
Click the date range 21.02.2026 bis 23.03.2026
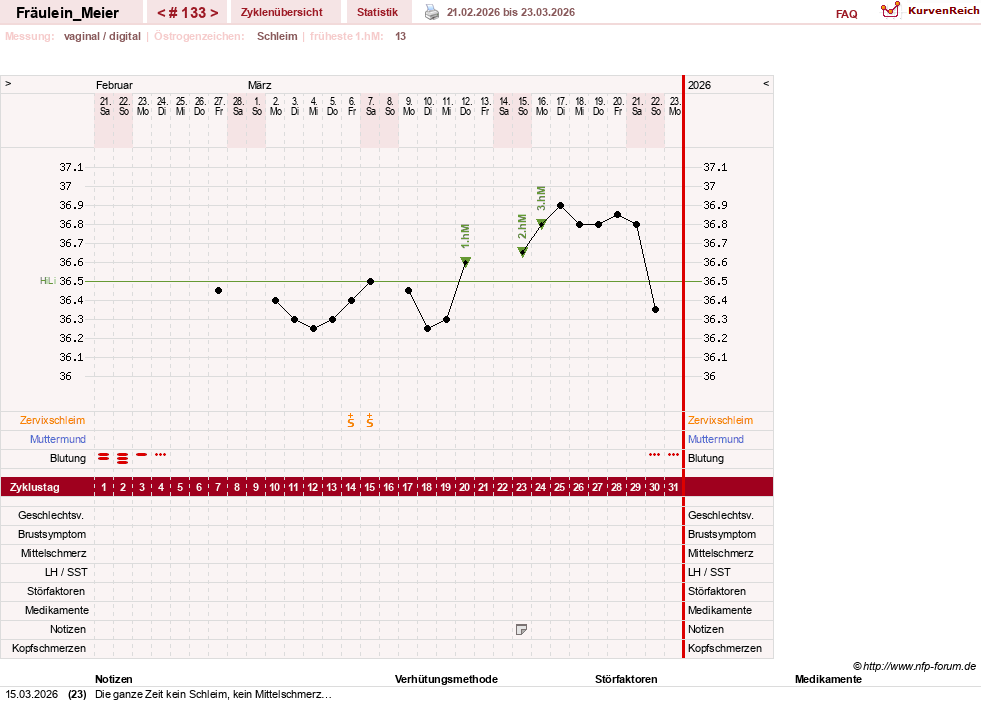coord(511,12)
